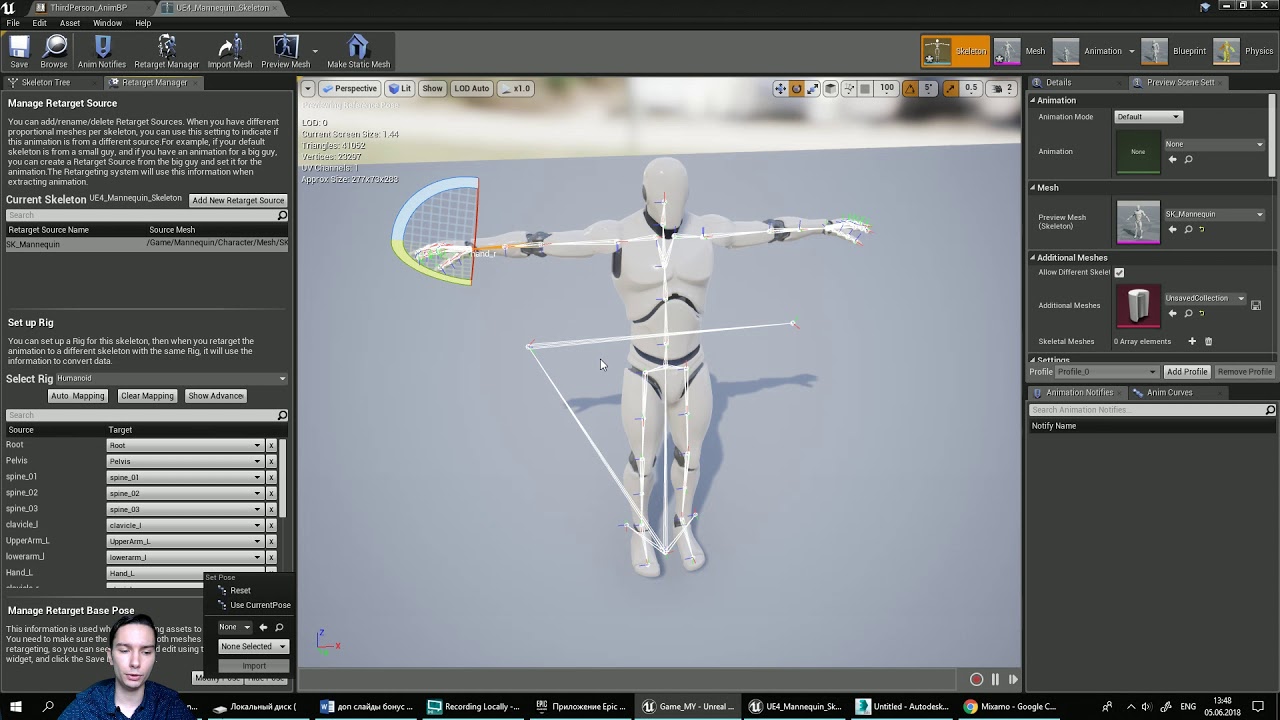
Task: Open the Asset menu
Action: tap(70, 23)
